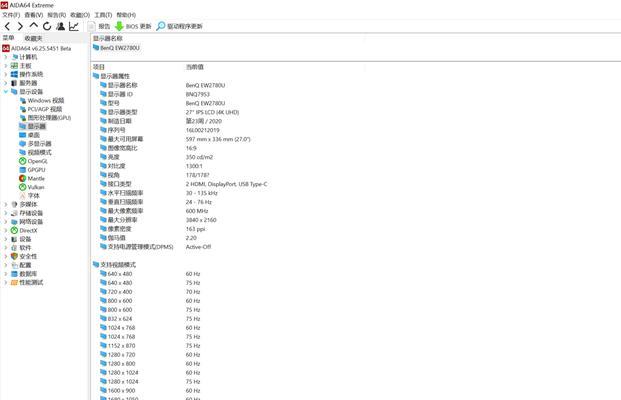Open the 工具(T) menu
The height and width of the screenshot is (400, 621).
click(x=103, y=15)
